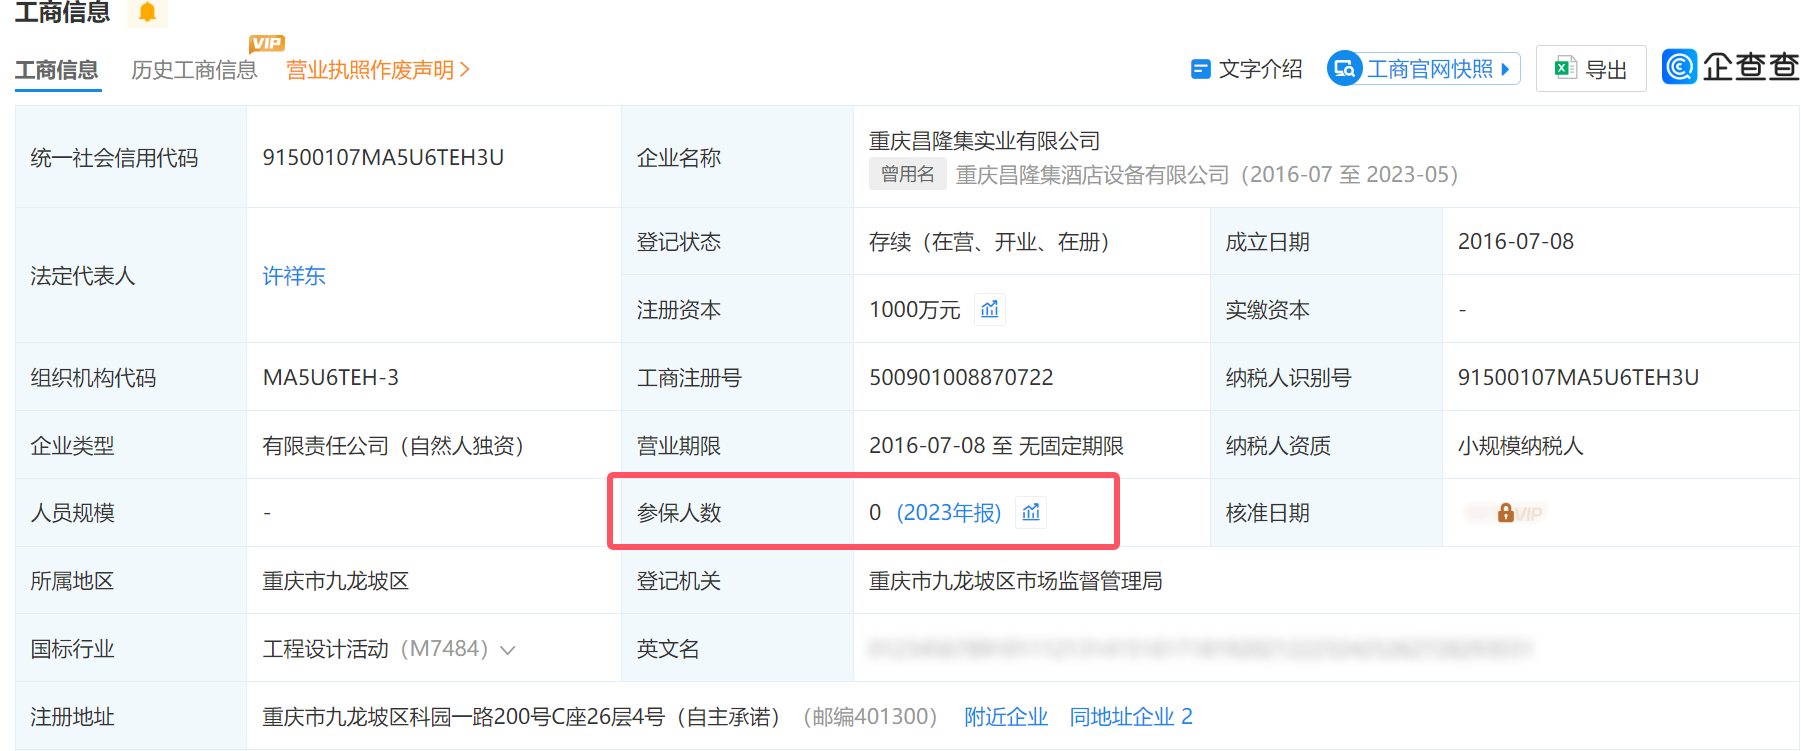
Task: Click the 导出 export button
Action: [x=1591, y=69]
